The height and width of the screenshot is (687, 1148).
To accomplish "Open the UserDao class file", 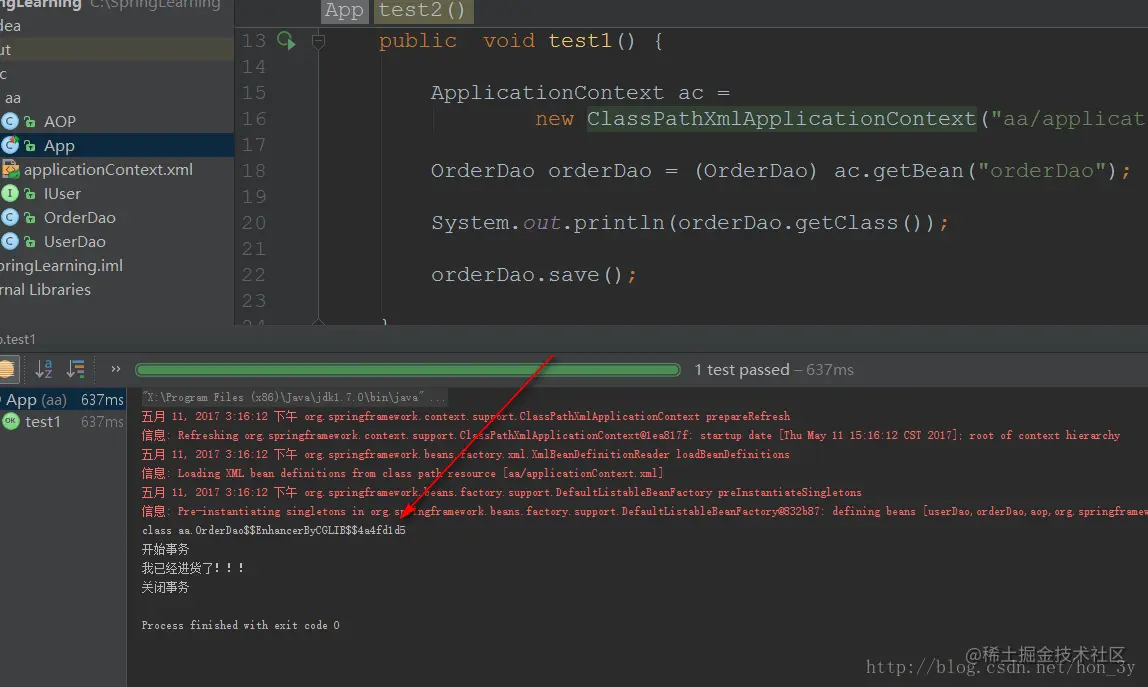I will (x=75, y=242).
